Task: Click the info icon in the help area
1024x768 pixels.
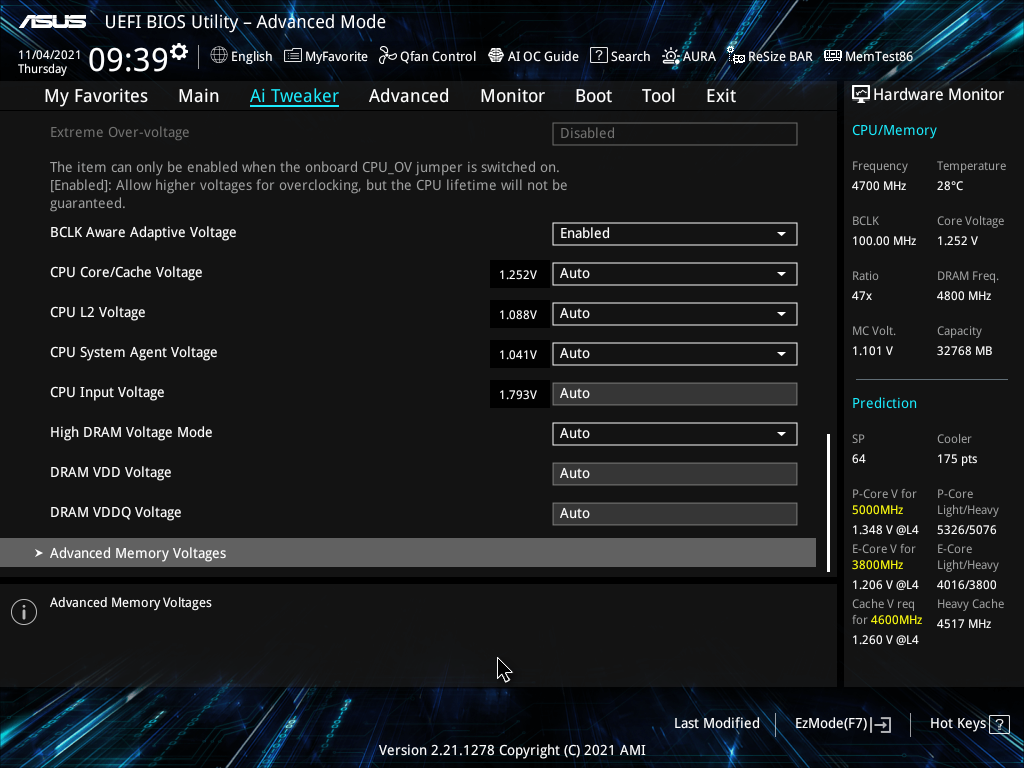Action: (x=24, y=612)
